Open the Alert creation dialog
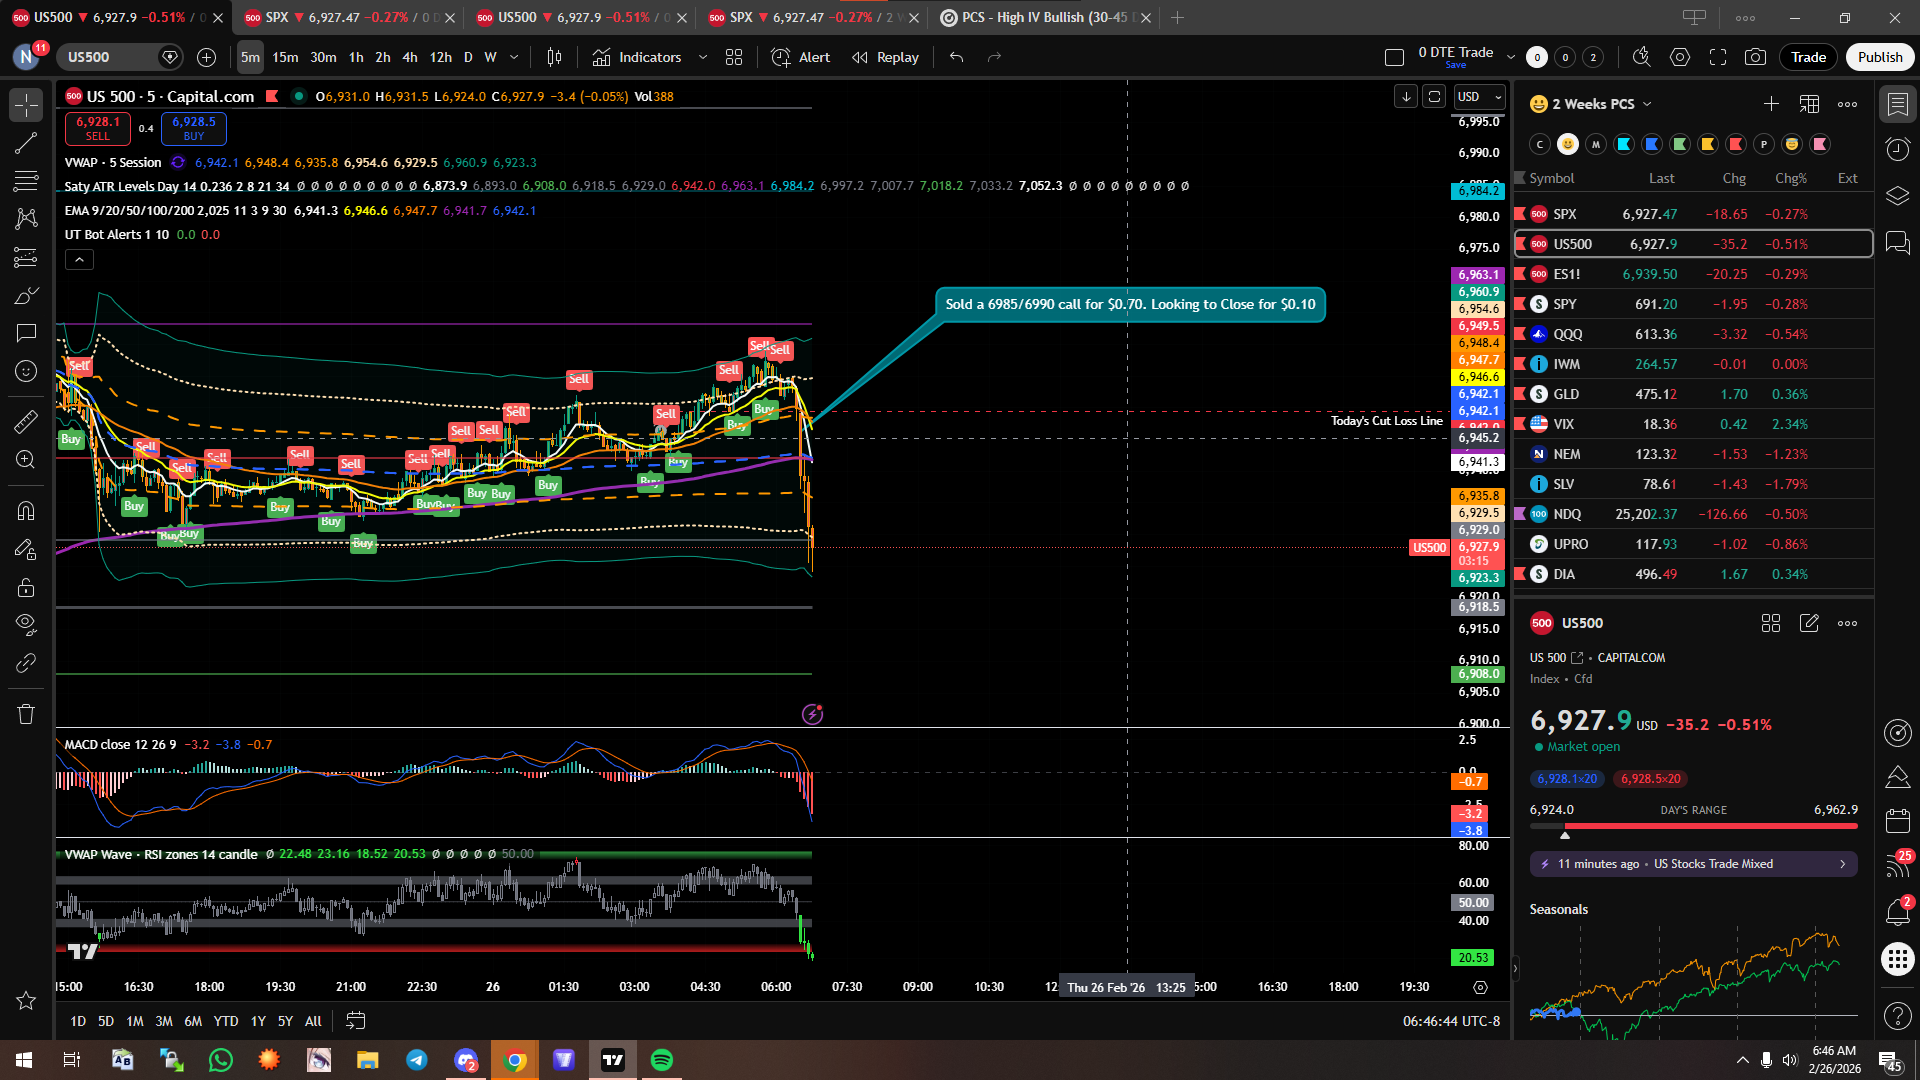1920x1080 pixels. coord(801,57)
